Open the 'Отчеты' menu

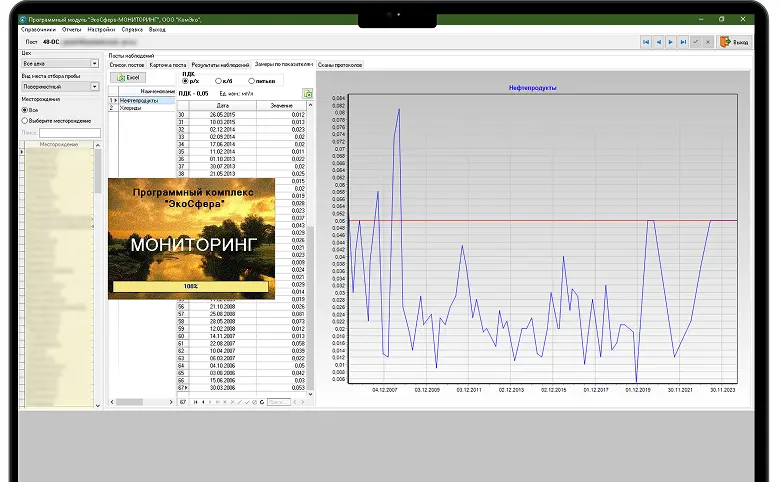click(x=71, y=30)
